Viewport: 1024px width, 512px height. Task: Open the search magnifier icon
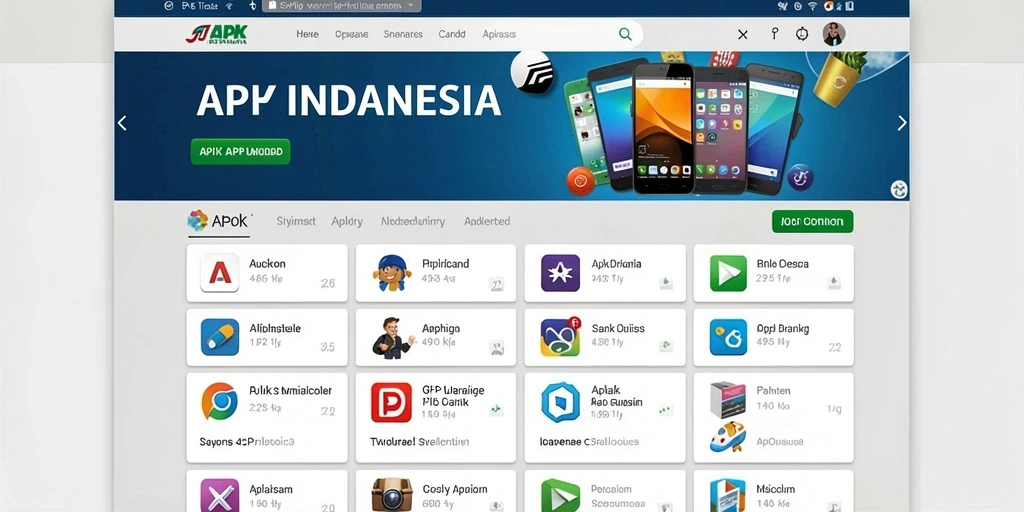625,34
